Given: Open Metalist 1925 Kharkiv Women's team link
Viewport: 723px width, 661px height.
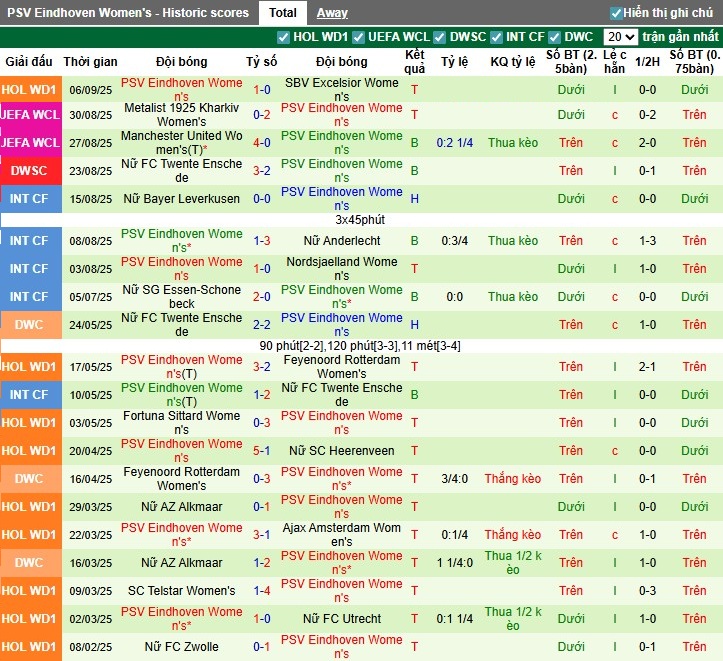Looking at the screenshot, I should pyautogui.click(x=182, y=115).
